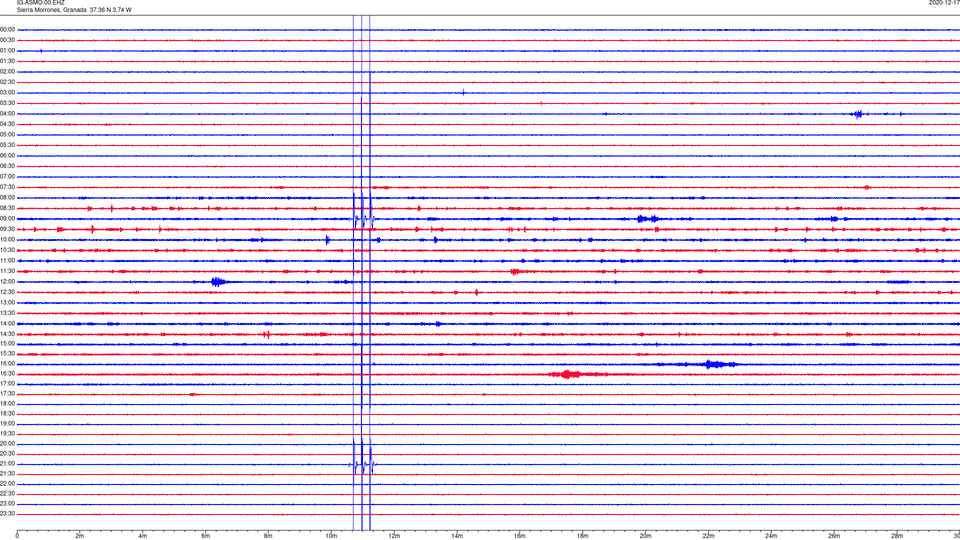Click the blue spike on the 03:00 trace
Image resolution: width=960 pixels, height=540 pixels.
(x=463, y=92)
